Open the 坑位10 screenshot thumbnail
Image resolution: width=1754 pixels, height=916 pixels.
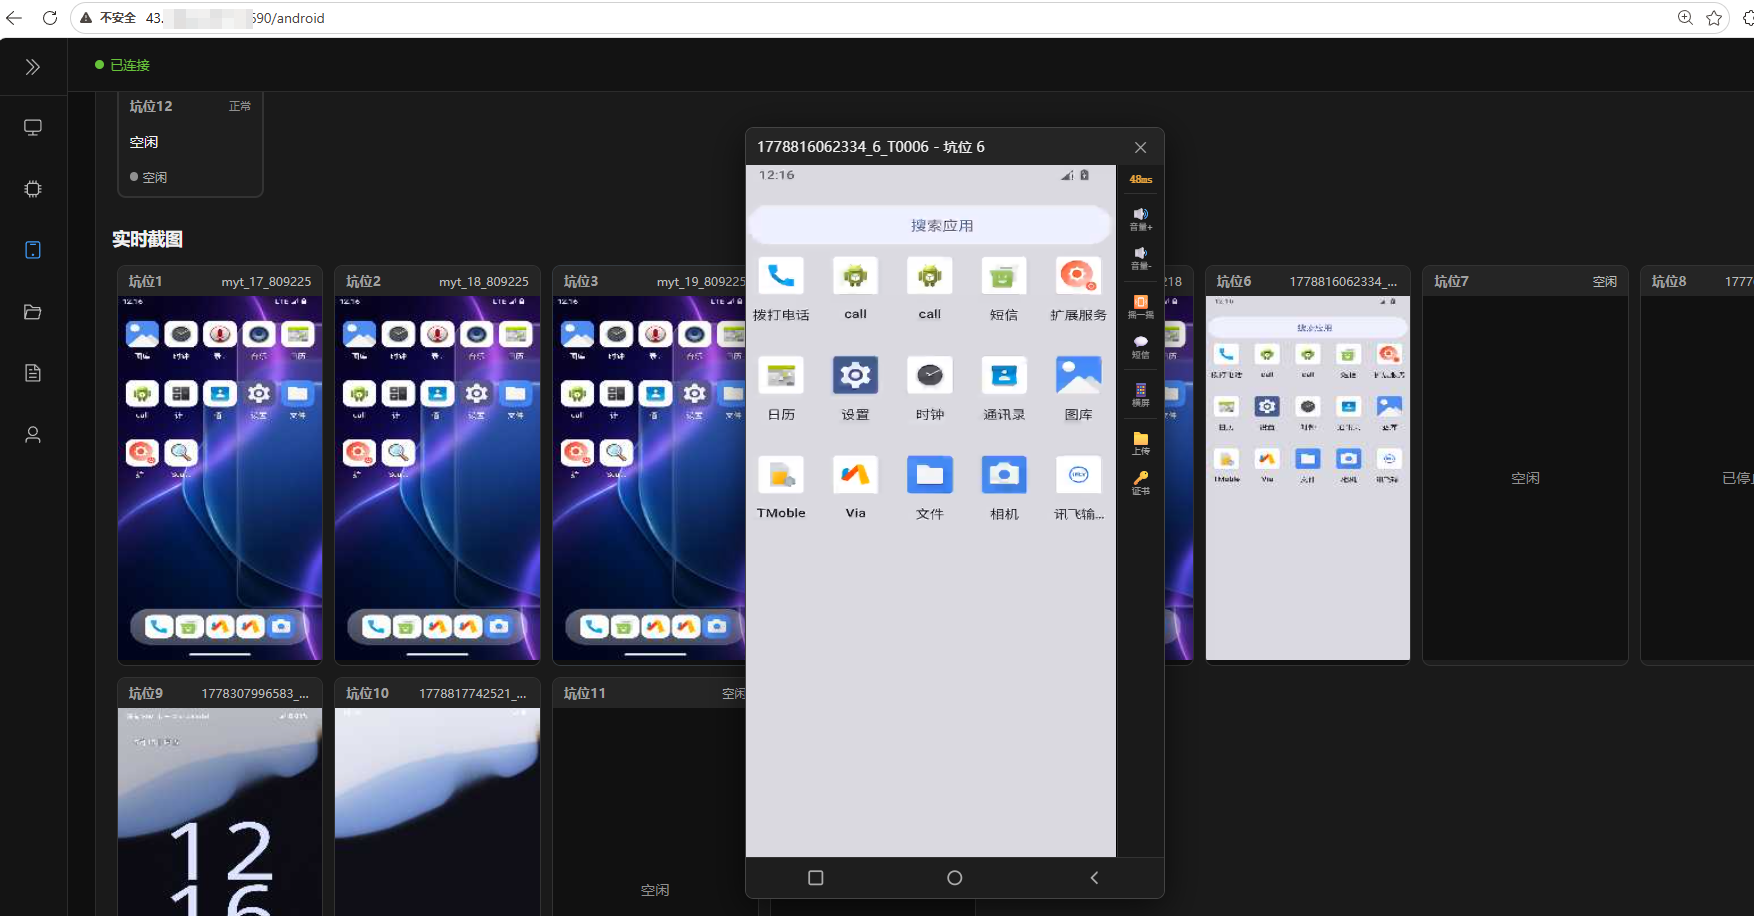pyautogui.click(x=437, y=812)
